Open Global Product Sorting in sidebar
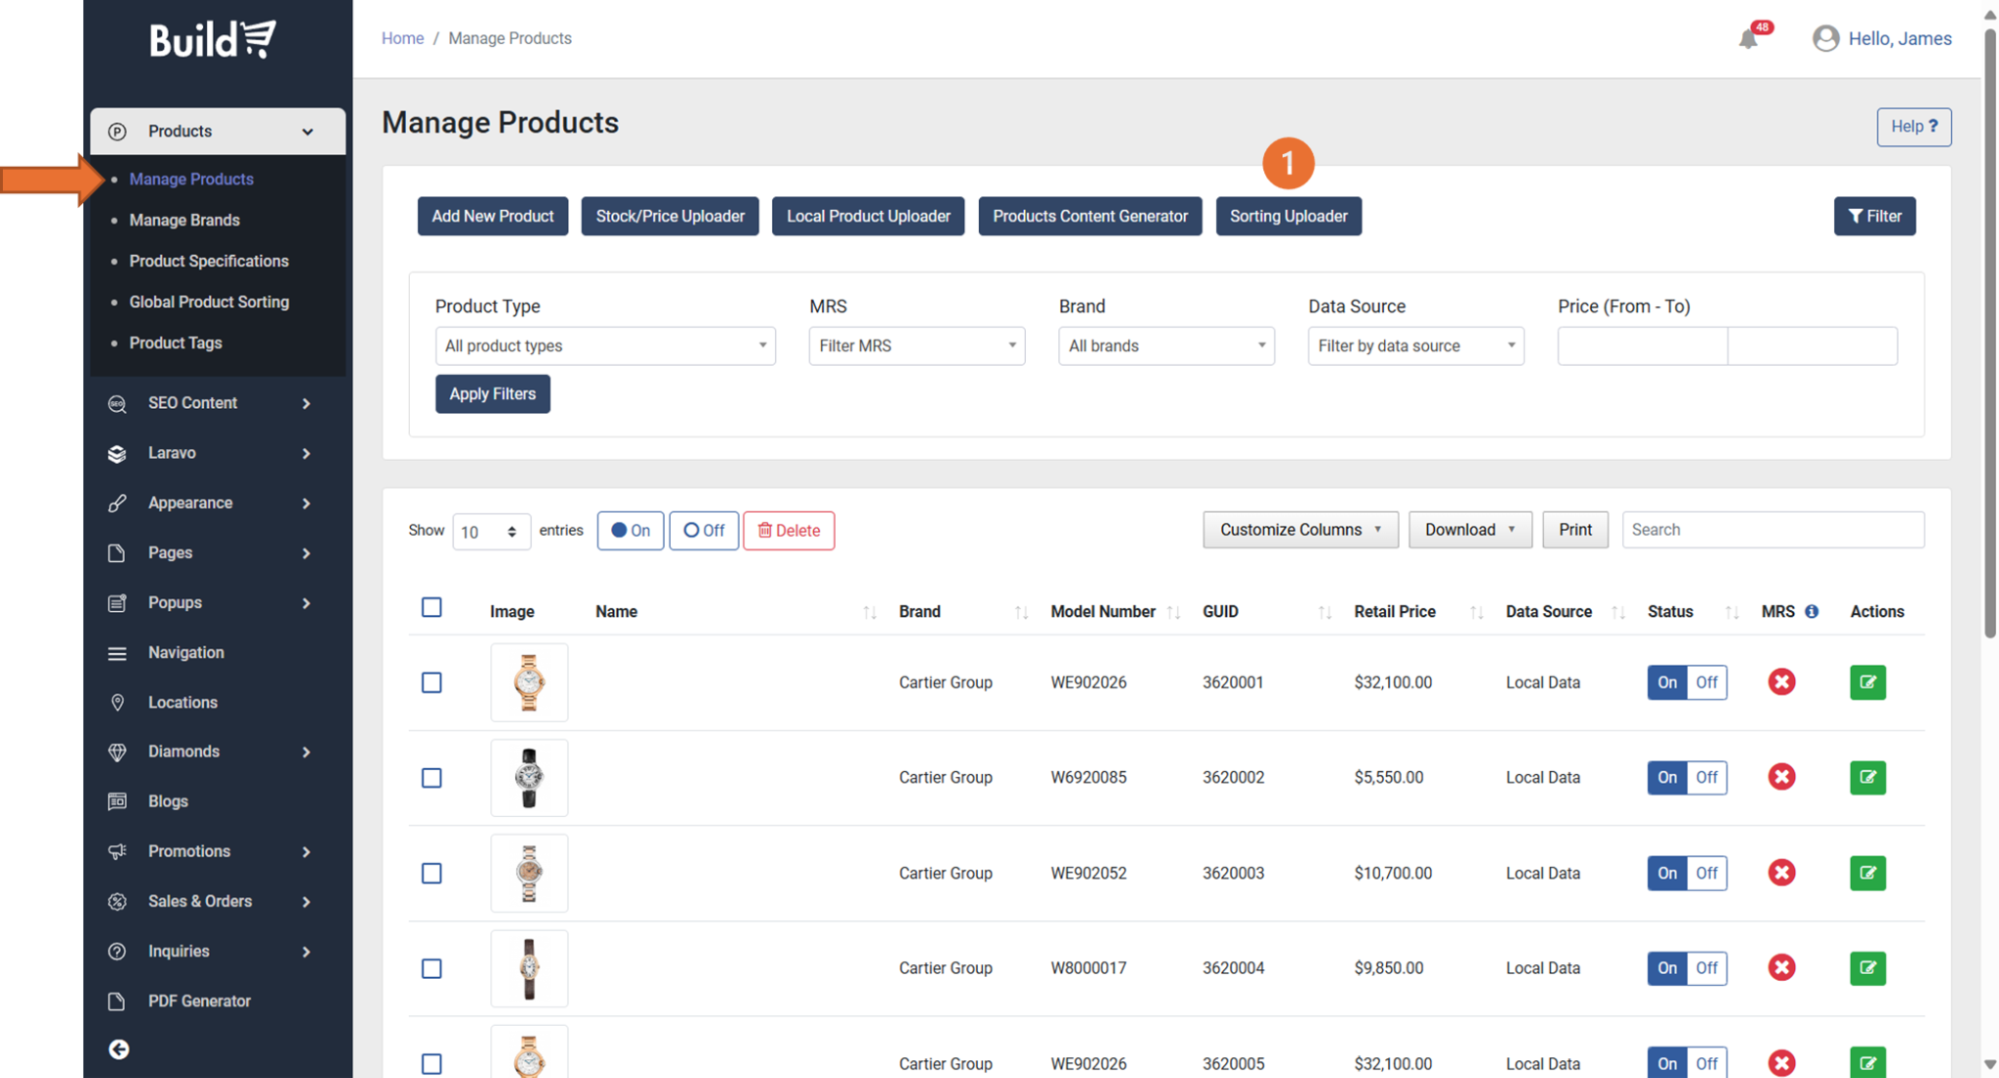This screenshot has width=1999, height=1078. [x=208, y=302]
